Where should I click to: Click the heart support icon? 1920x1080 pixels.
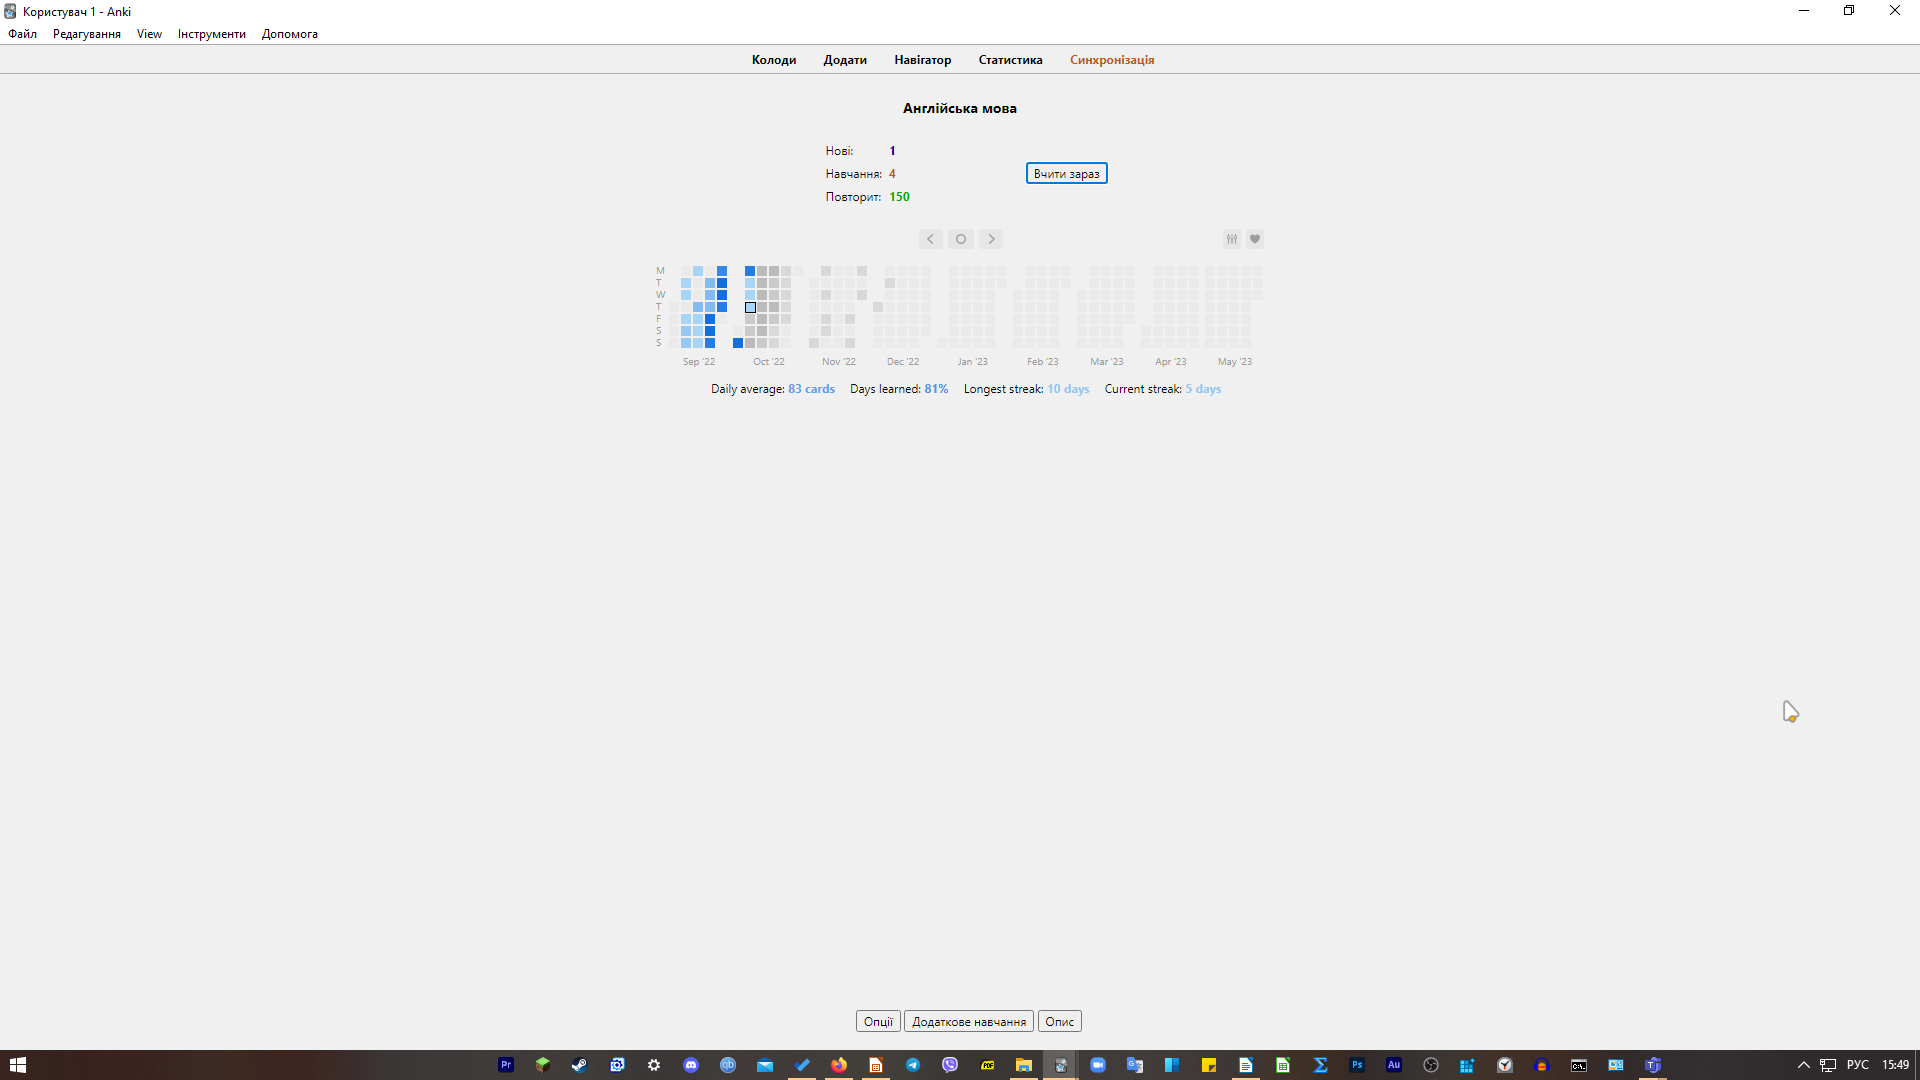pyautogui.click(x=1255, y=239)
